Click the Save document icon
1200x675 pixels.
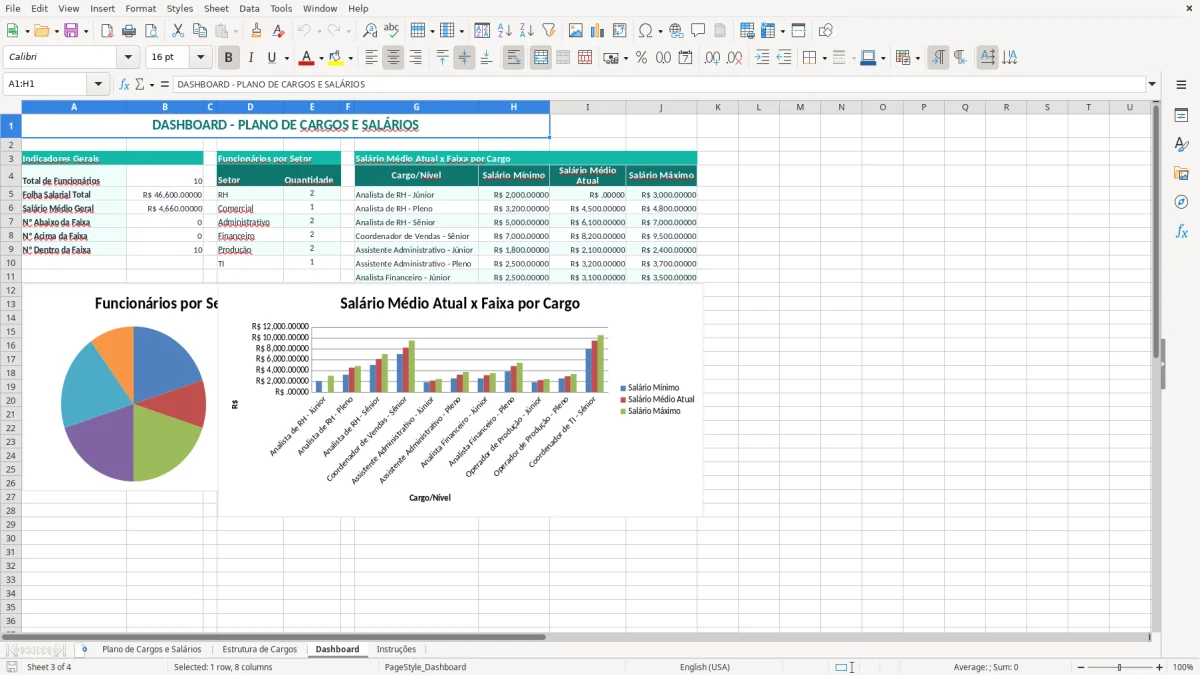pyautogui.click(x=71, y=31)
